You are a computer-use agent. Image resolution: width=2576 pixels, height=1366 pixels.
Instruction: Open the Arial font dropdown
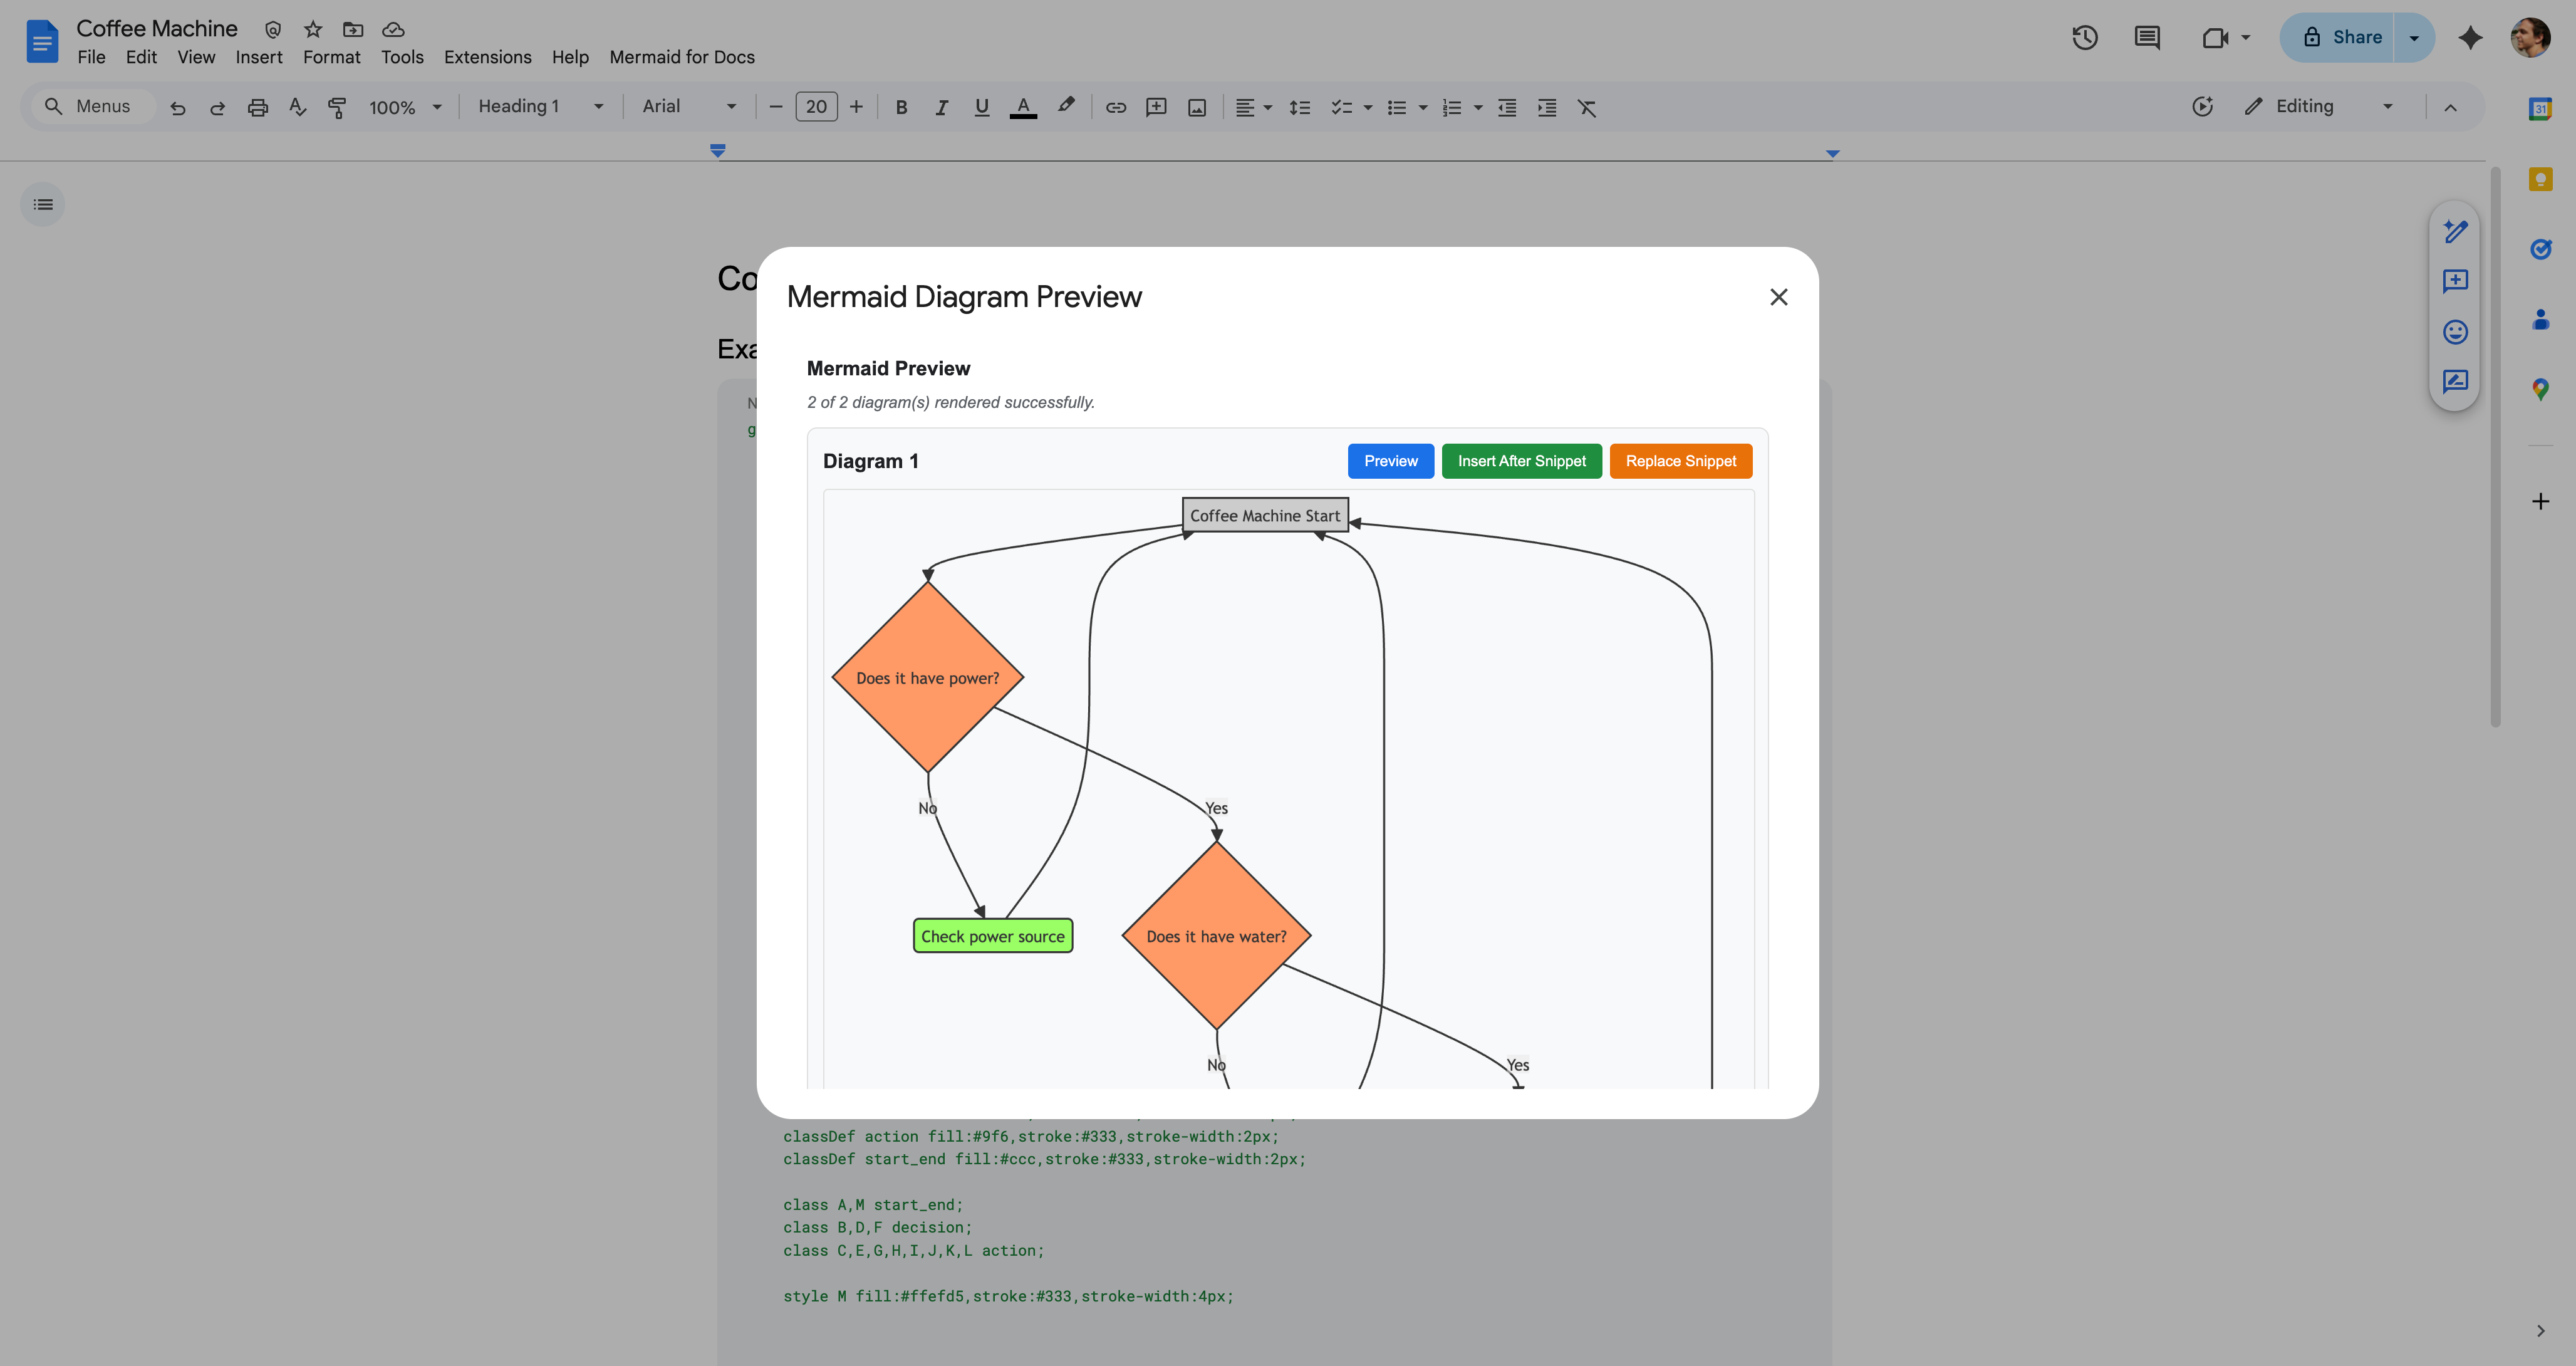click(x=689, y=107)
